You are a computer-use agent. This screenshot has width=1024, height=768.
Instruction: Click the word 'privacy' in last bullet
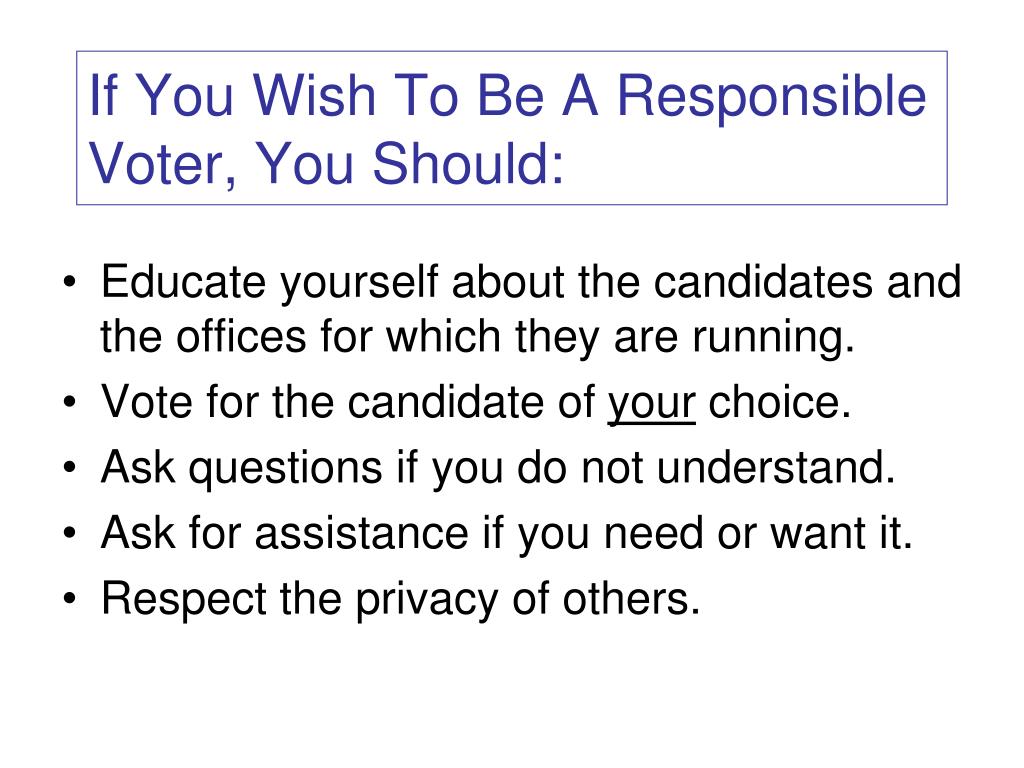(426, 600)
